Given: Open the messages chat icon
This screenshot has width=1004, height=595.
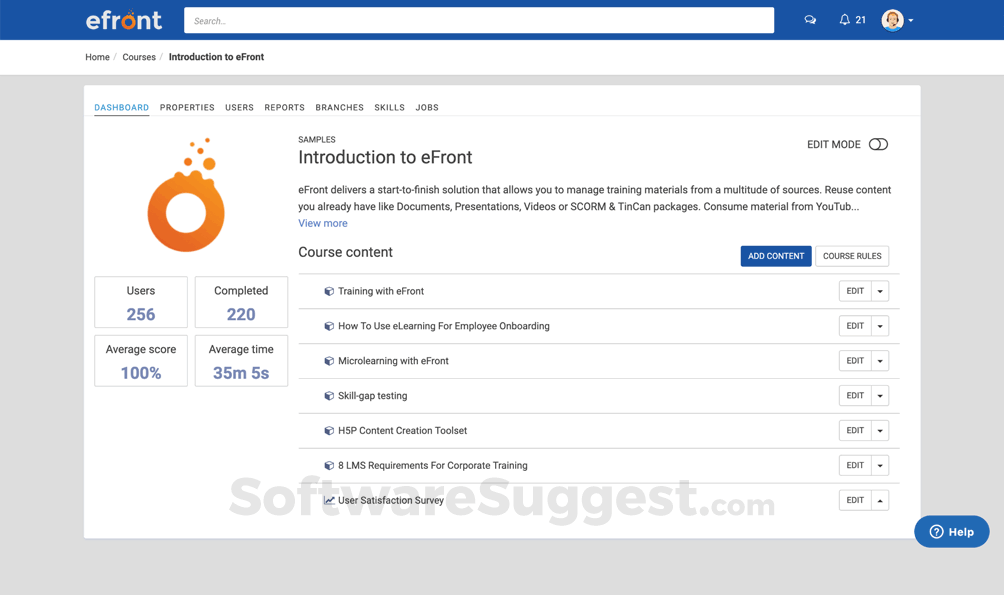Looking at the screenshot, I should coord(810,19).
